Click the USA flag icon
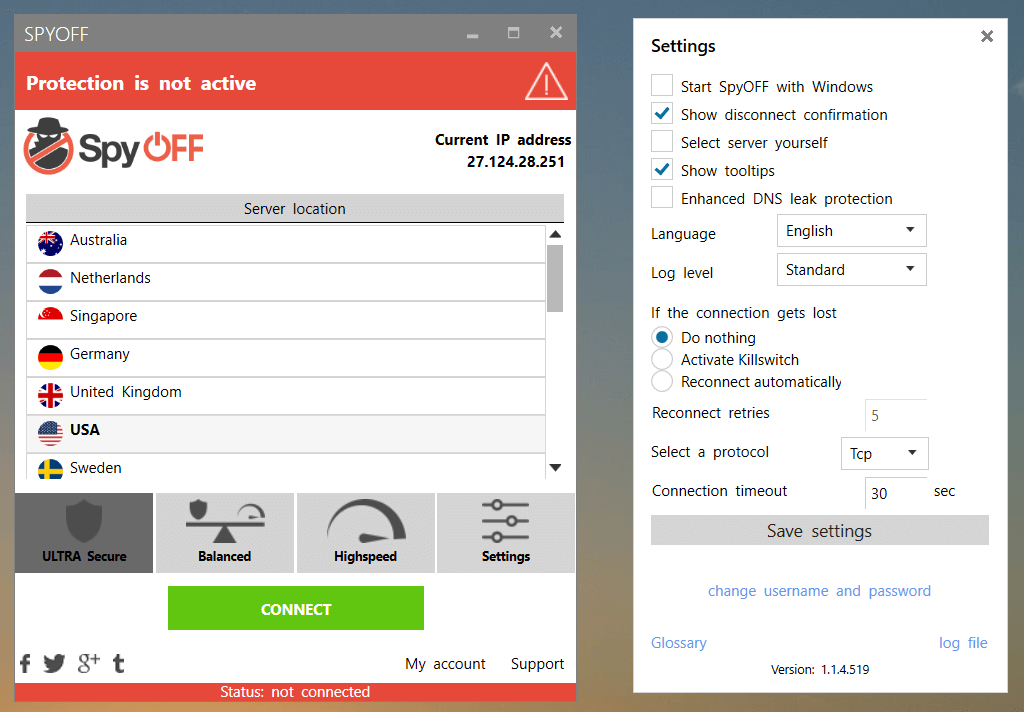 tap(50, 433)
